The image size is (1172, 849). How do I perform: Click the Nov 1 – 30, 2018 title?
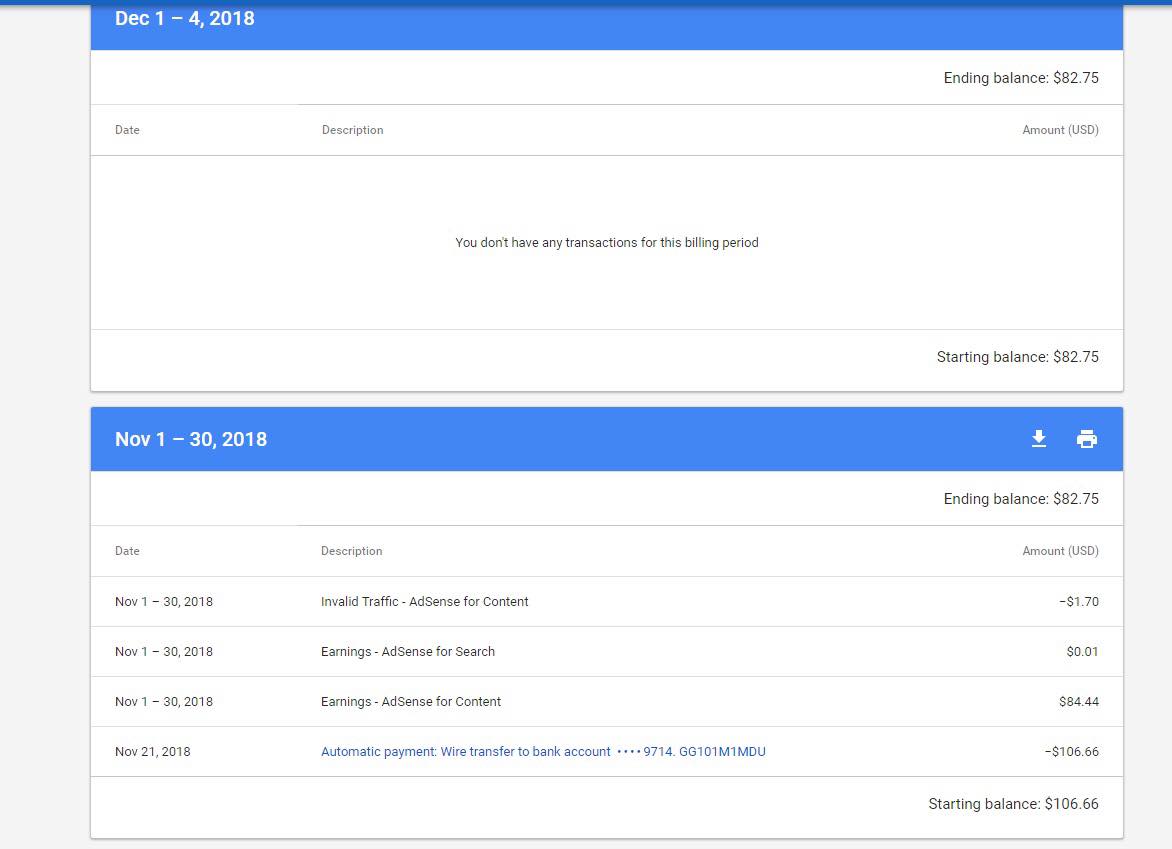(191, 440)
